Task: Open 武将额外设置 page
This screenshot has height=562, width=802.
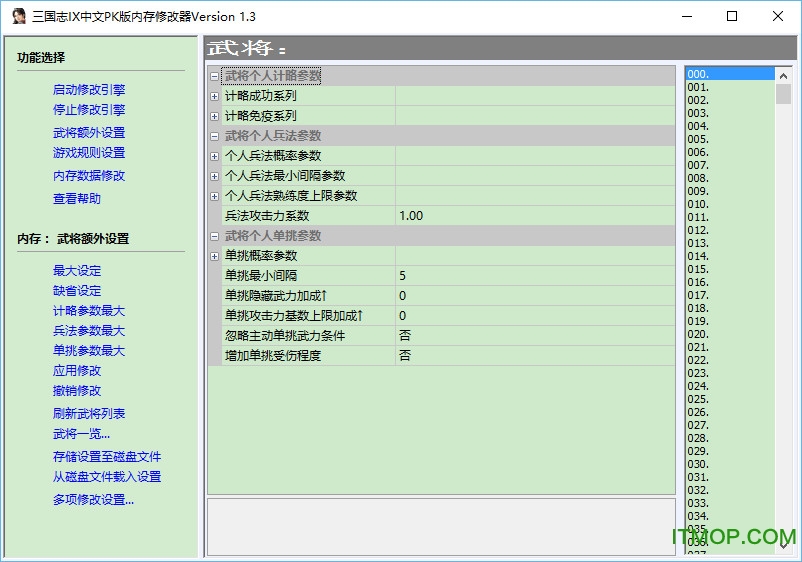Action: [x=89, y=132]
